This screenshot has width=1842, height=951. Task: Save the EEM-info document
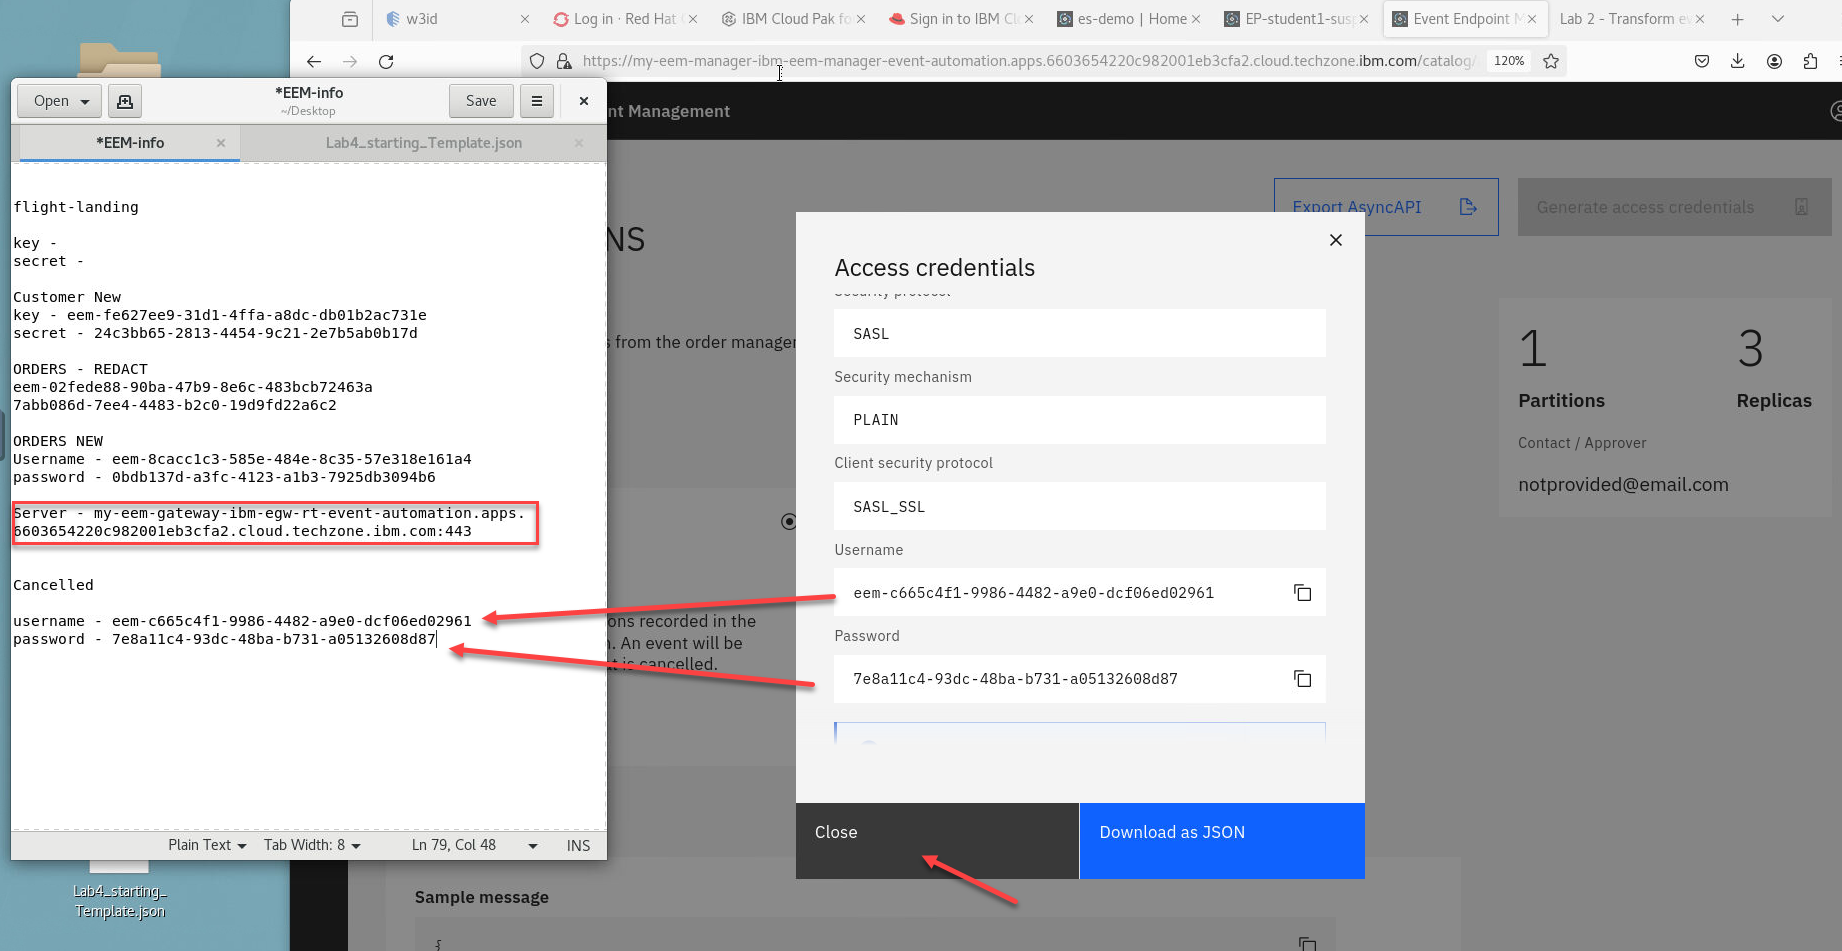tap(481, 101)
